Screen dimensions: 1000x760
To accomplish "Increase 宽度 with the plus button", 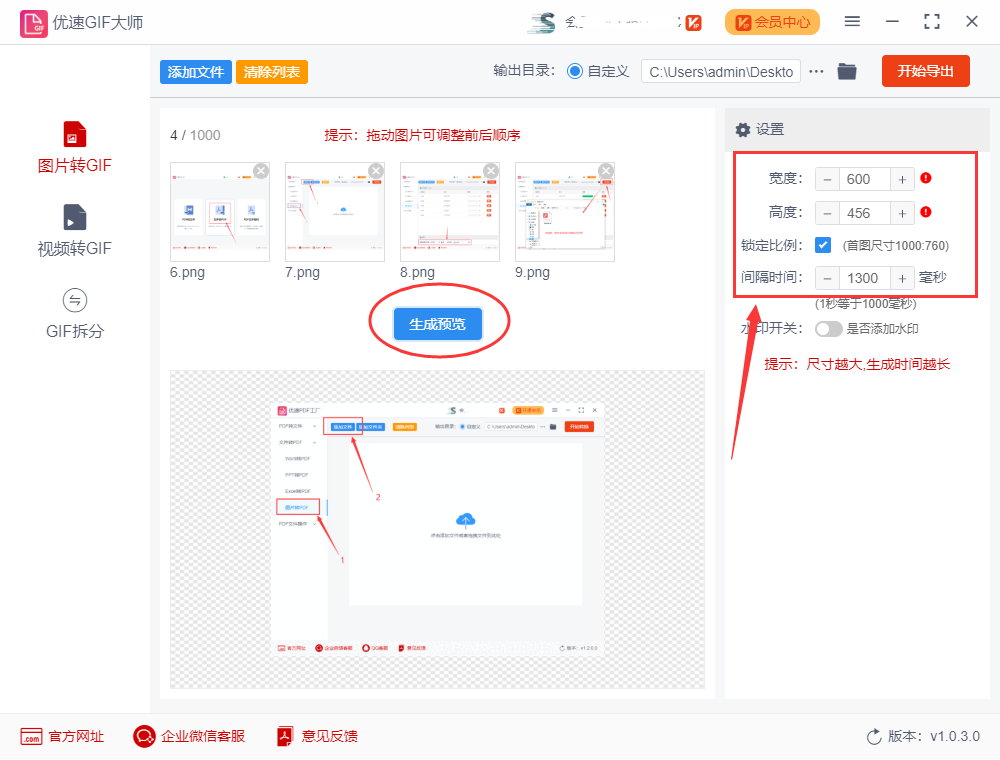I will (902, 179).
